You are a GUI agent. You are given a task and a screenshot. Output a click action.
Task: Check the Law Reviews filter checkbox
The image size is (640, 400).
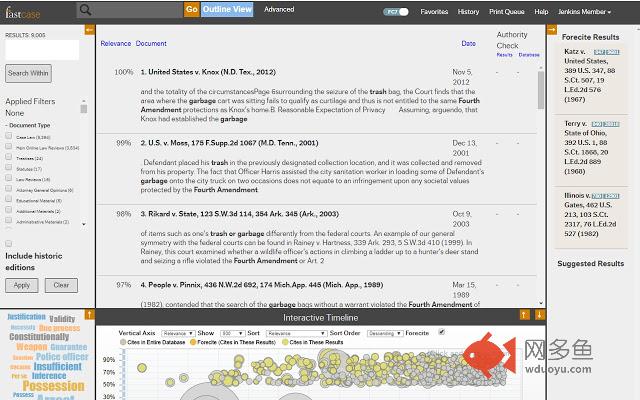pyautogui.click(x=9, y=178)
